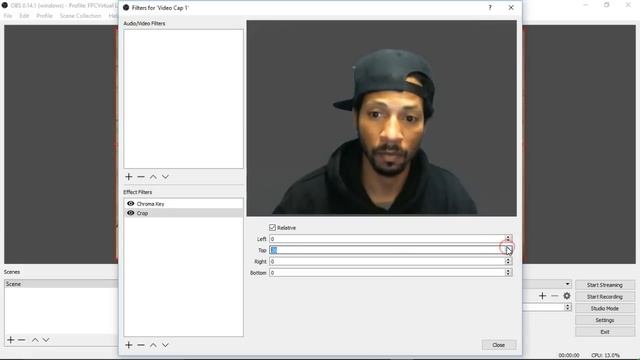This screenshot has height=360, width=640.
Task: Enable Studio Mode in OBS window
Action: tap(605, 309)
